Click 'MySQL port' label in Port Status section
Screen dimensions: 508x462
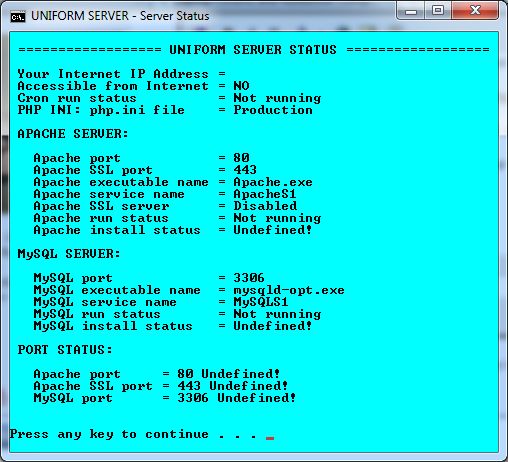tap(73, 398)
